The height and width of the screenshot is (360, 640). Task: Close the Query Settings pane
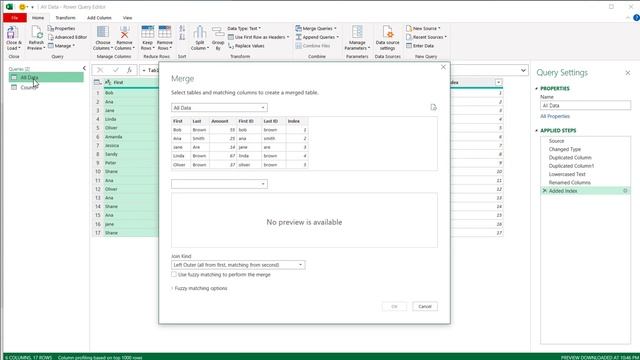click(x=628, y=73)
